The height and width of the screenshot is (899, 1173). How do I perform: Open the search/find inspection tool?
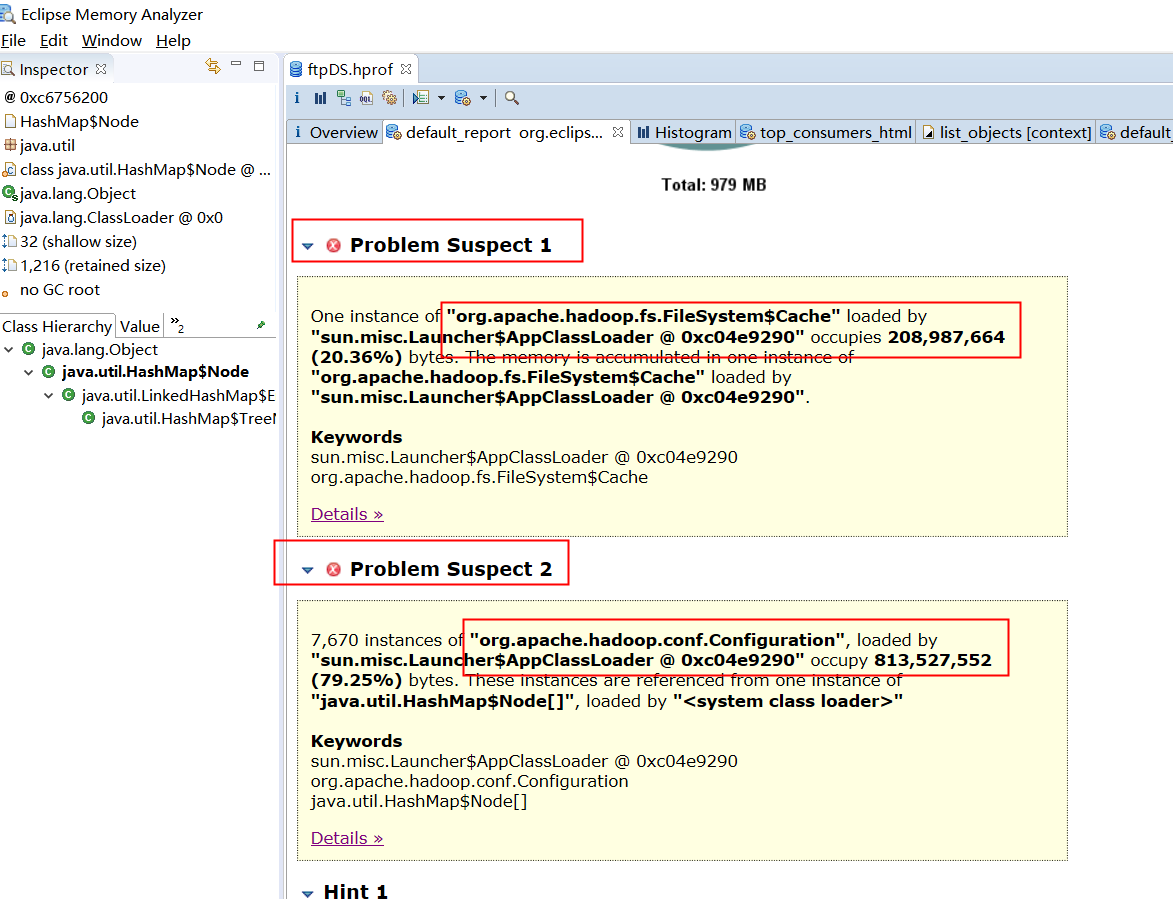tap(511, 97)
